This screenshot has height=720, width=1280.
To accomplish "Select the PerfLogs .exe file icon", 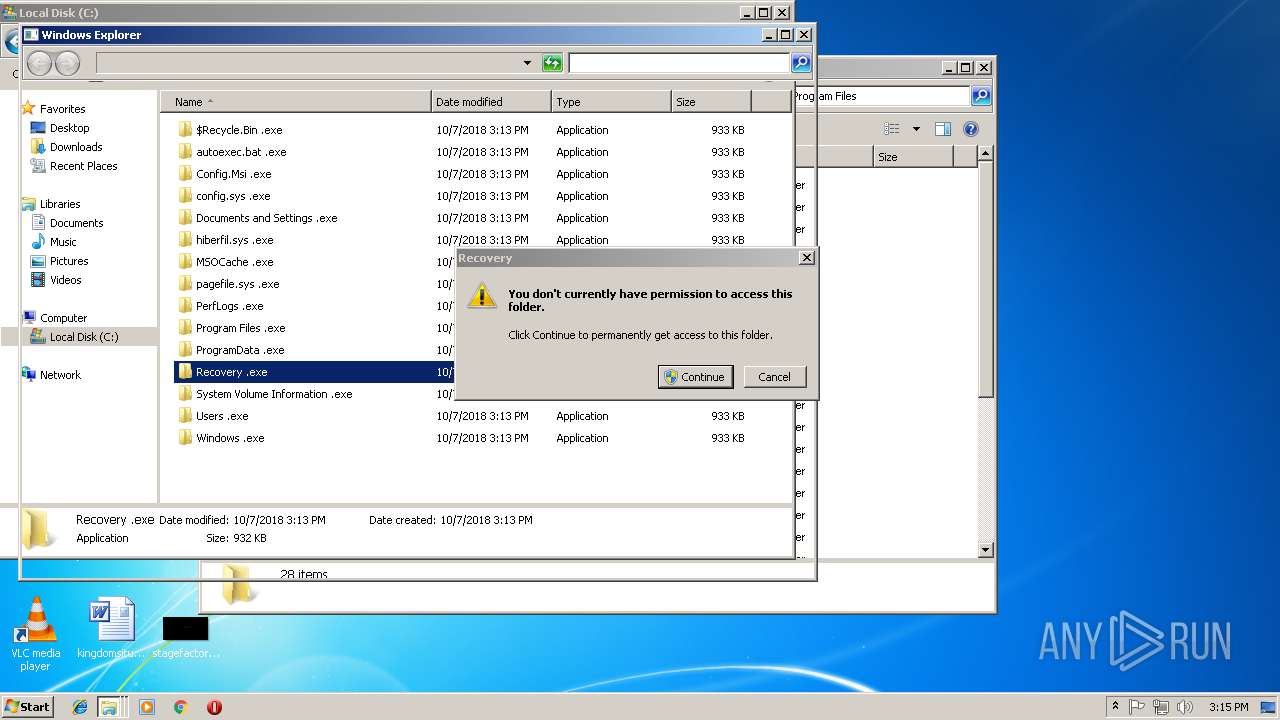I will coord(185,306).
